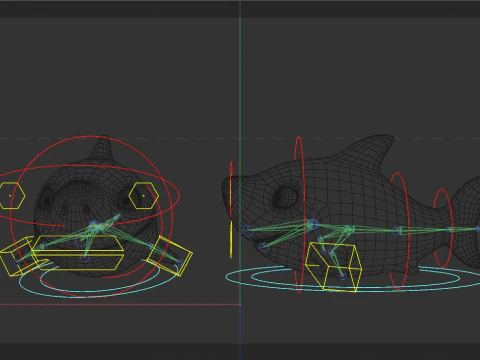Select the outer cyan root circle under the side-view shark

(353, 278)
